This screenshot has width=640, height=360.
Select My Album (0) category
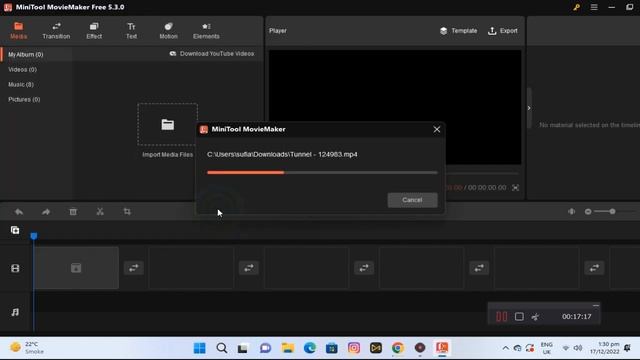tap(26, 54)
